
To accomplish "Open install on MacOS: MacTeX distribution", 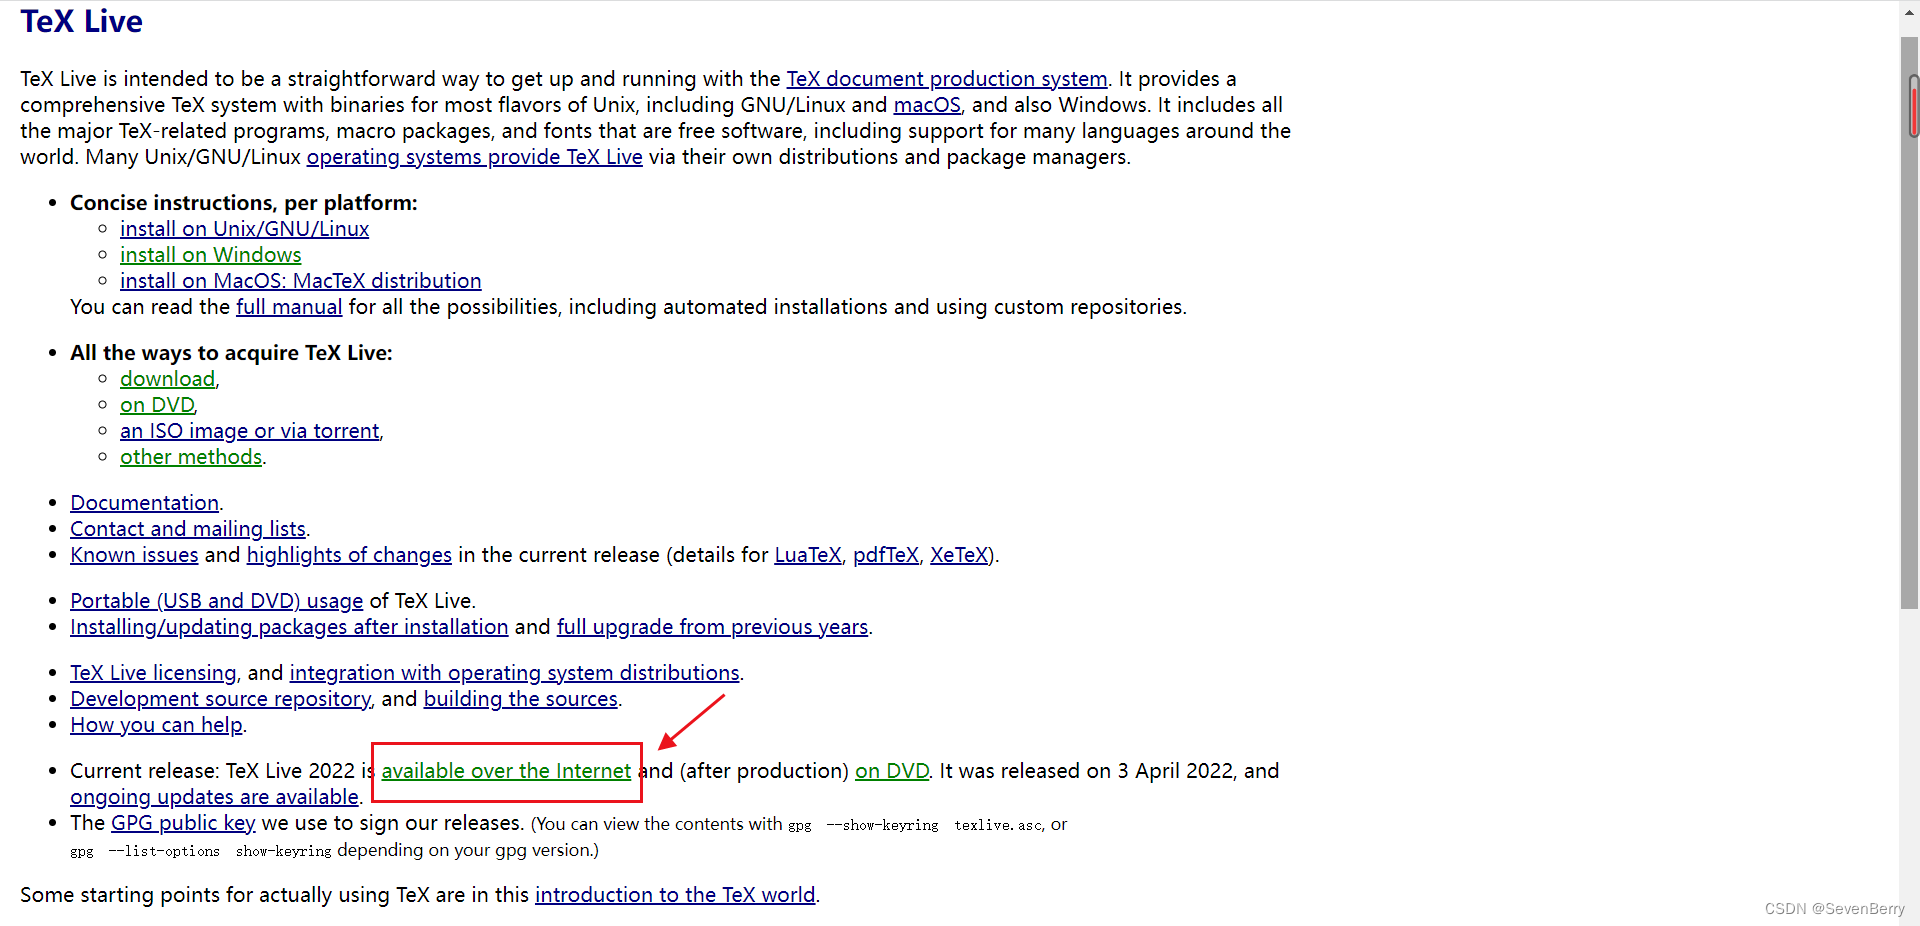I will pos(300,281).
